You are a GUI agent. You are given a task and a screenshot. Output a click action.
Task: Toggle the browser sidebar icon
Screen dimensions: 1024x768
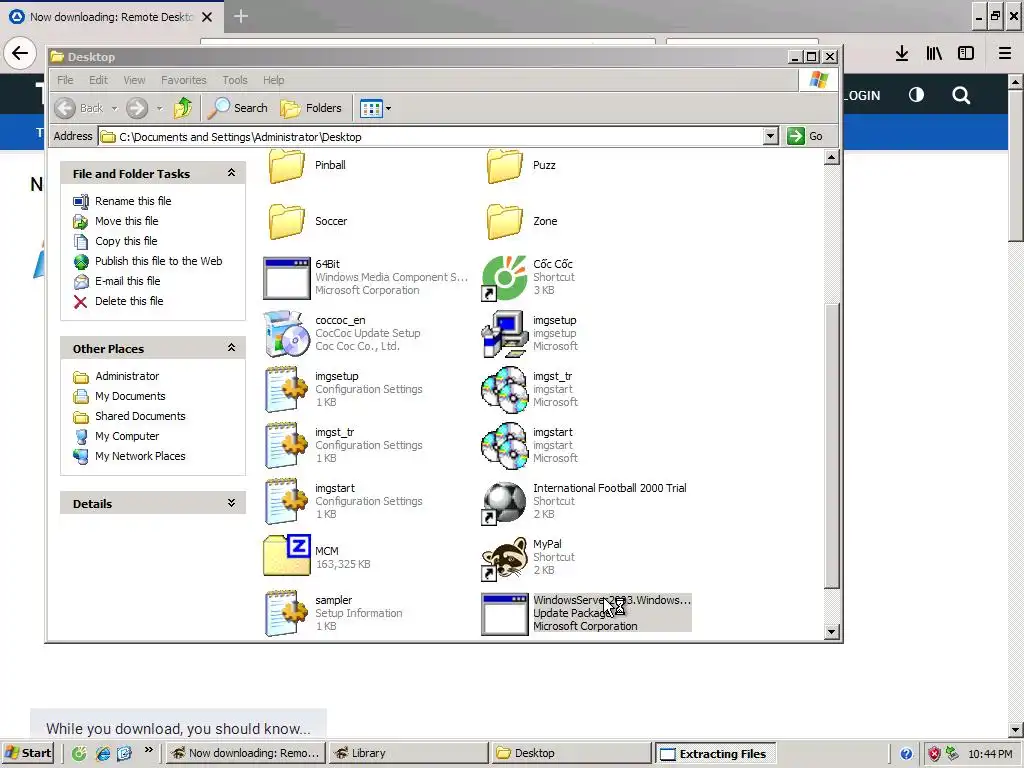tap(966, 54)
